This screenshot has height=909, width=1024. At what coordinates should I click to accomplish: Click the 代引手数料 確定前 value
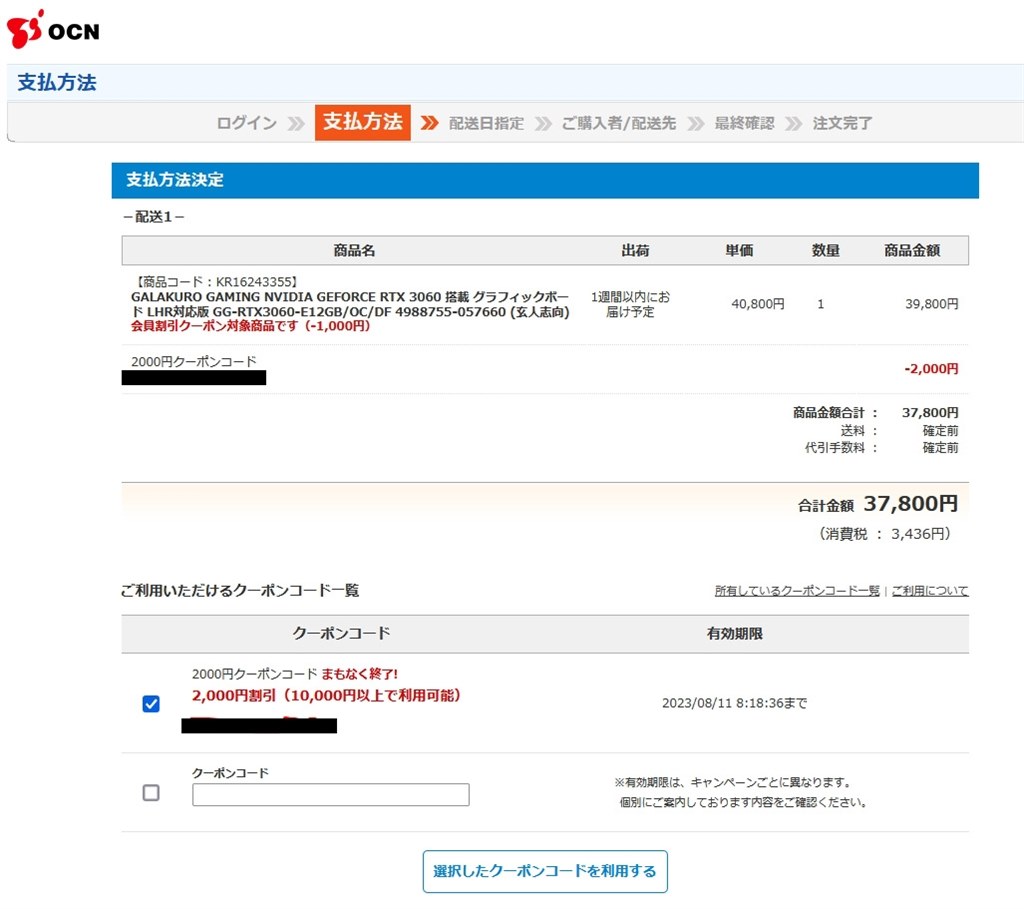[940, 447]
